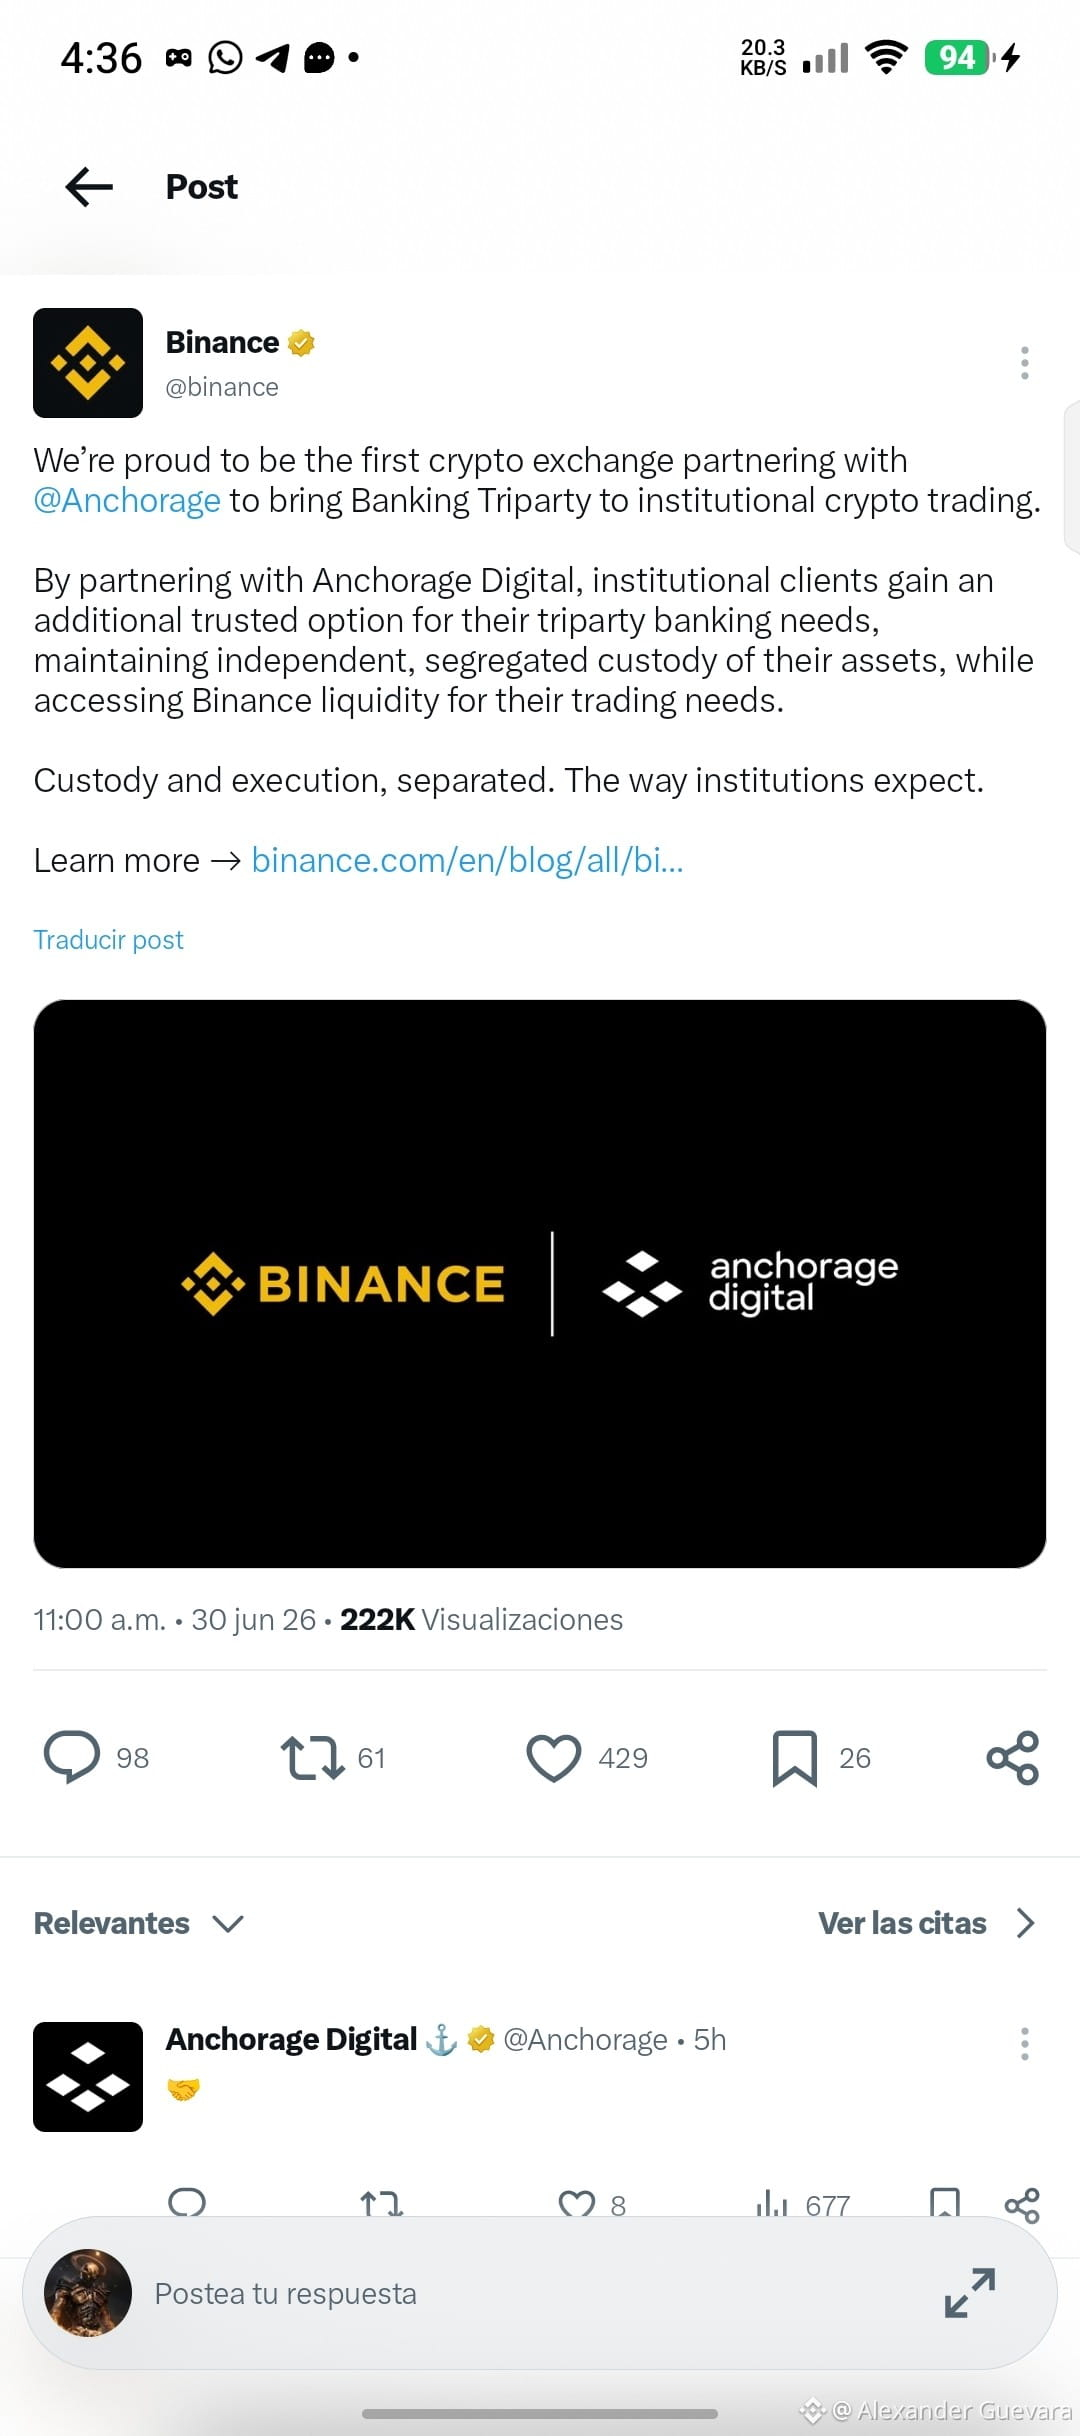Viewport: 1080px width, 2436px height.
Task: Open the binance.com blog link
Action: 467,860
